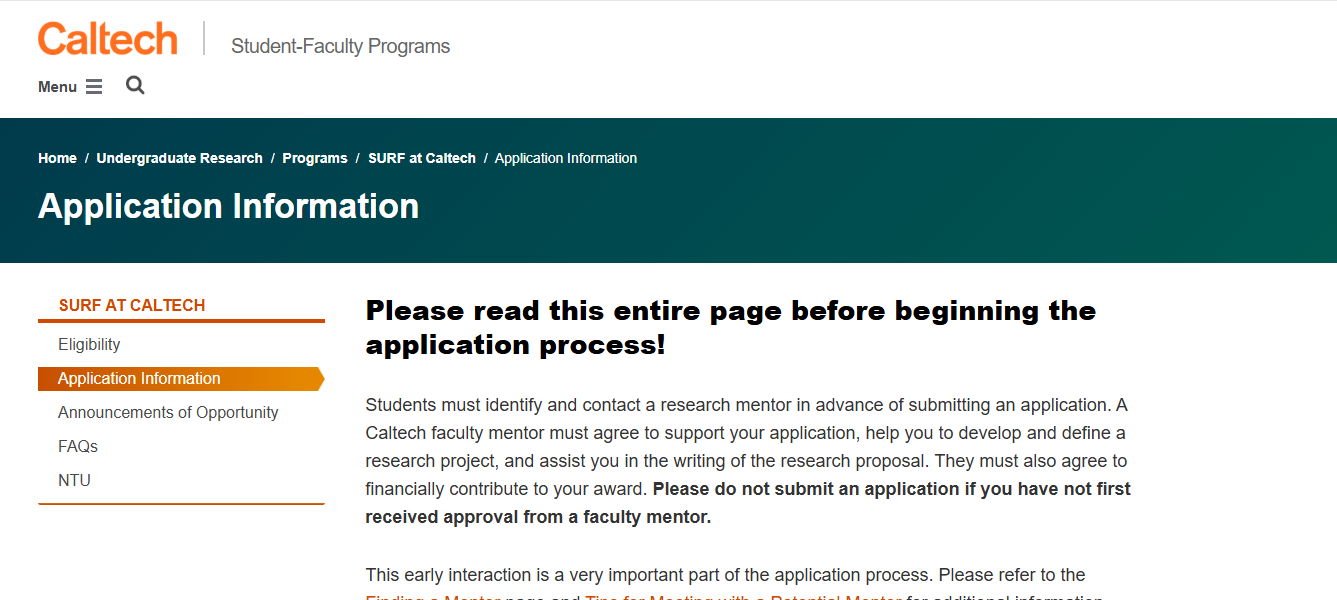
Task: Open the SURF AT CALTECH sidebar heading
Action: coord(132,305)
